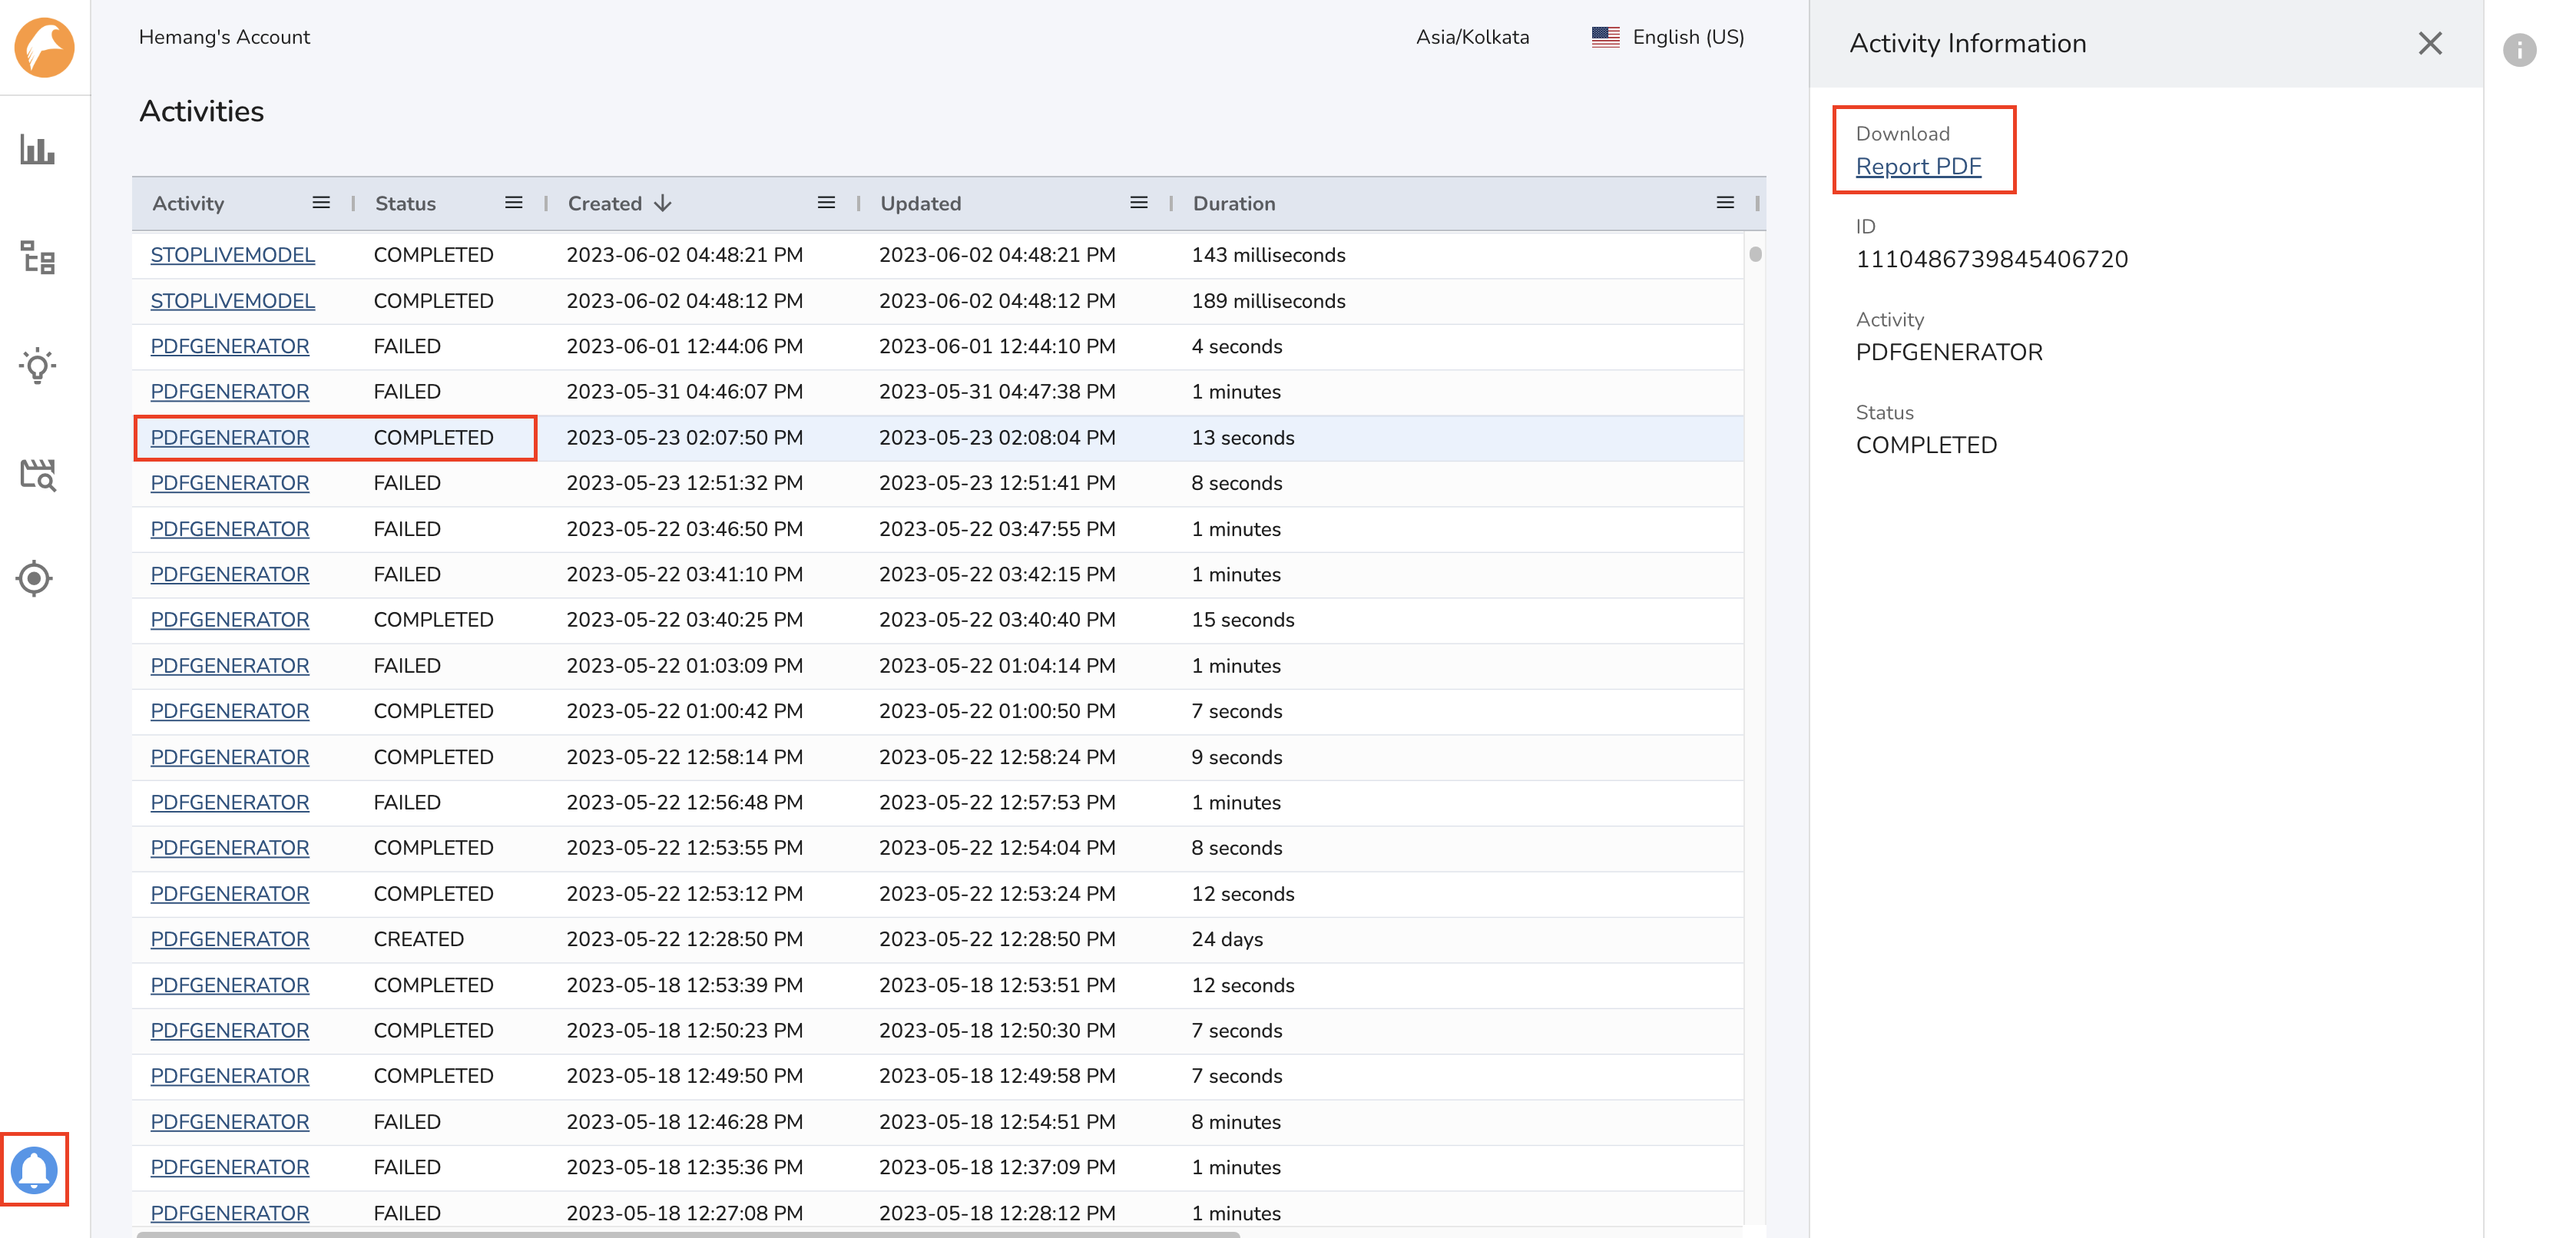
Task: Open the Created column menu
Action: click(826, 203)
